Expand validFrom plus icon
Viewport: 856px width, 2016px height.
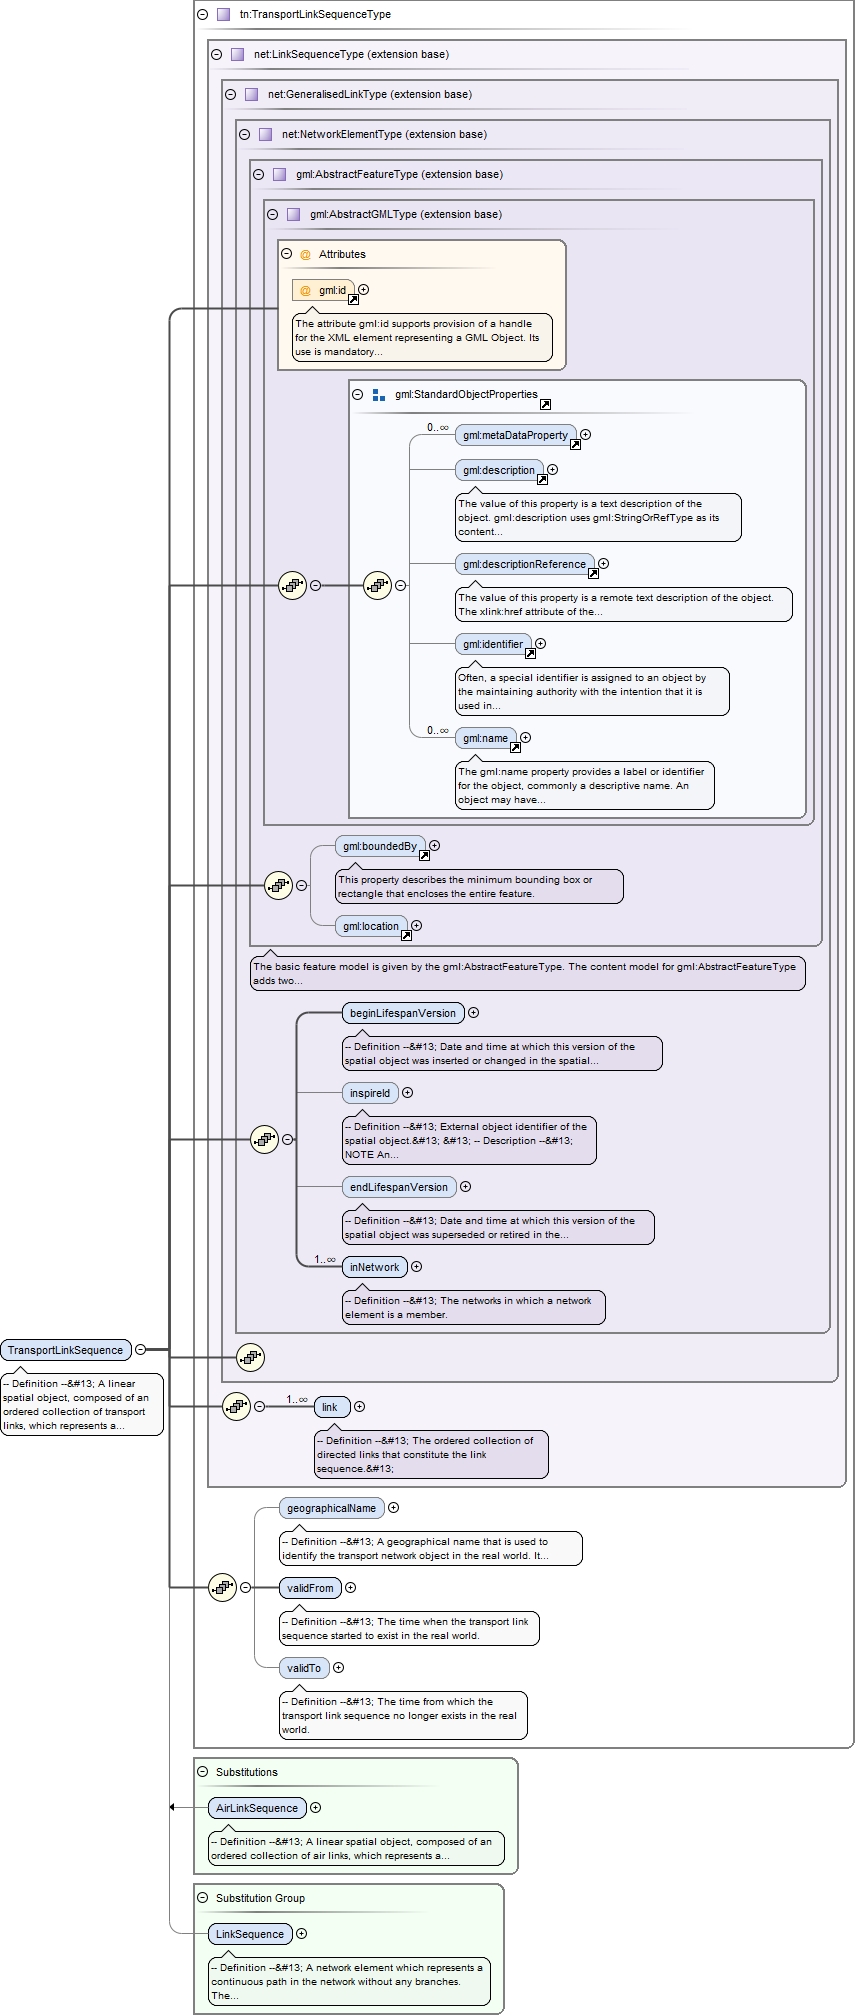pyautogui.click(x=350, y=1588)
